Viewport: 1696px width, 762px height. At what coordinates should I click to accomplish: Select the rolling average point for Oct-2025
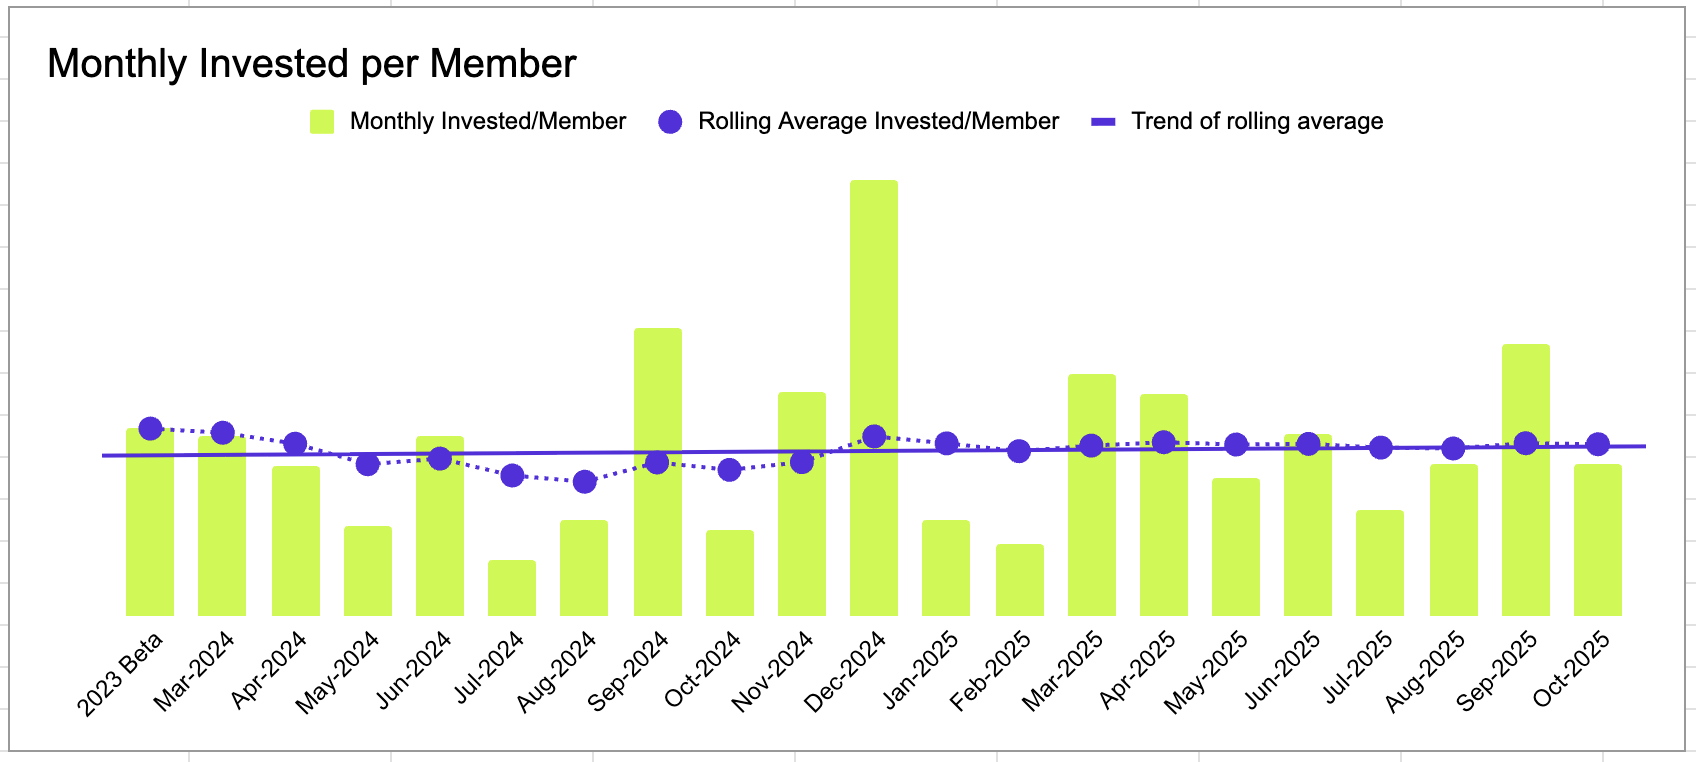click(x=1598, y=444)
